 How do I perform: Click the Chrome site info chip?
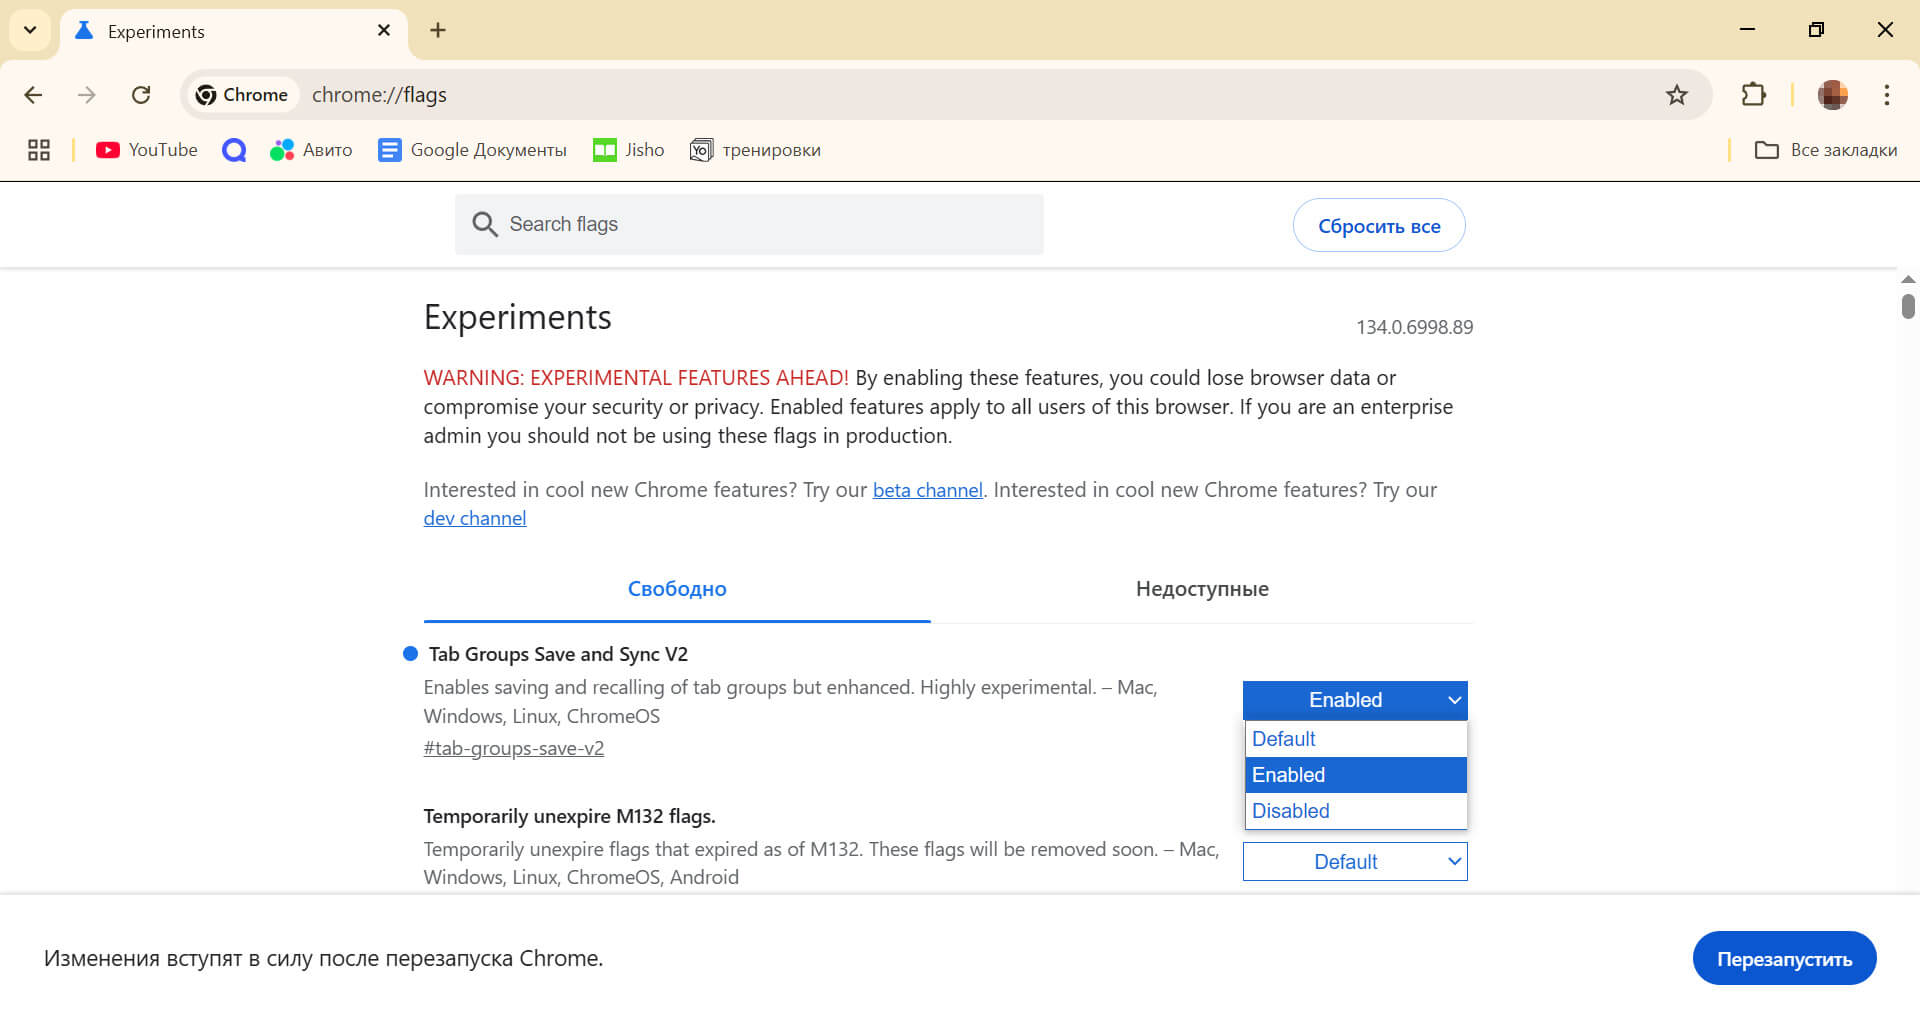click(x=243, y=95)
